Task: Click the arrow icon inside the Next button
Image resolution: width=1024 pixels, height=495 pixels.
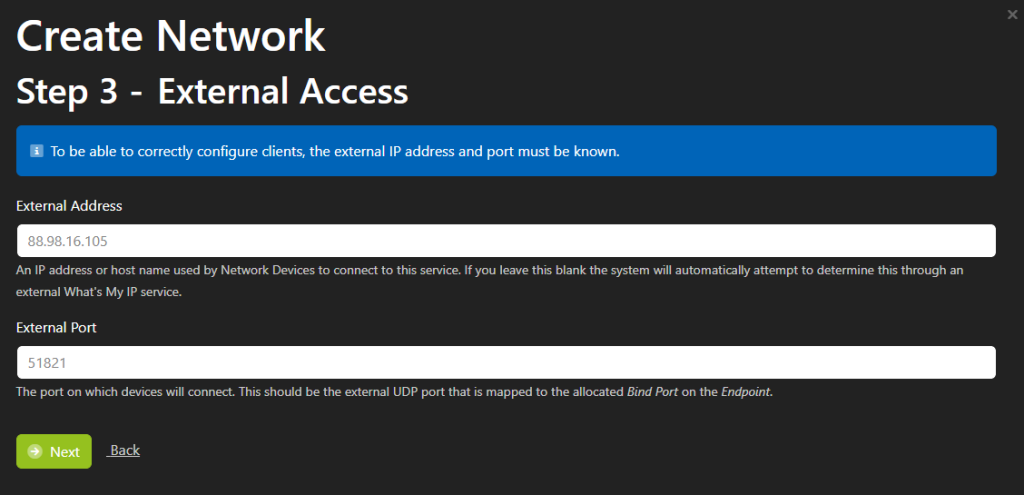Action: point(35,451)
